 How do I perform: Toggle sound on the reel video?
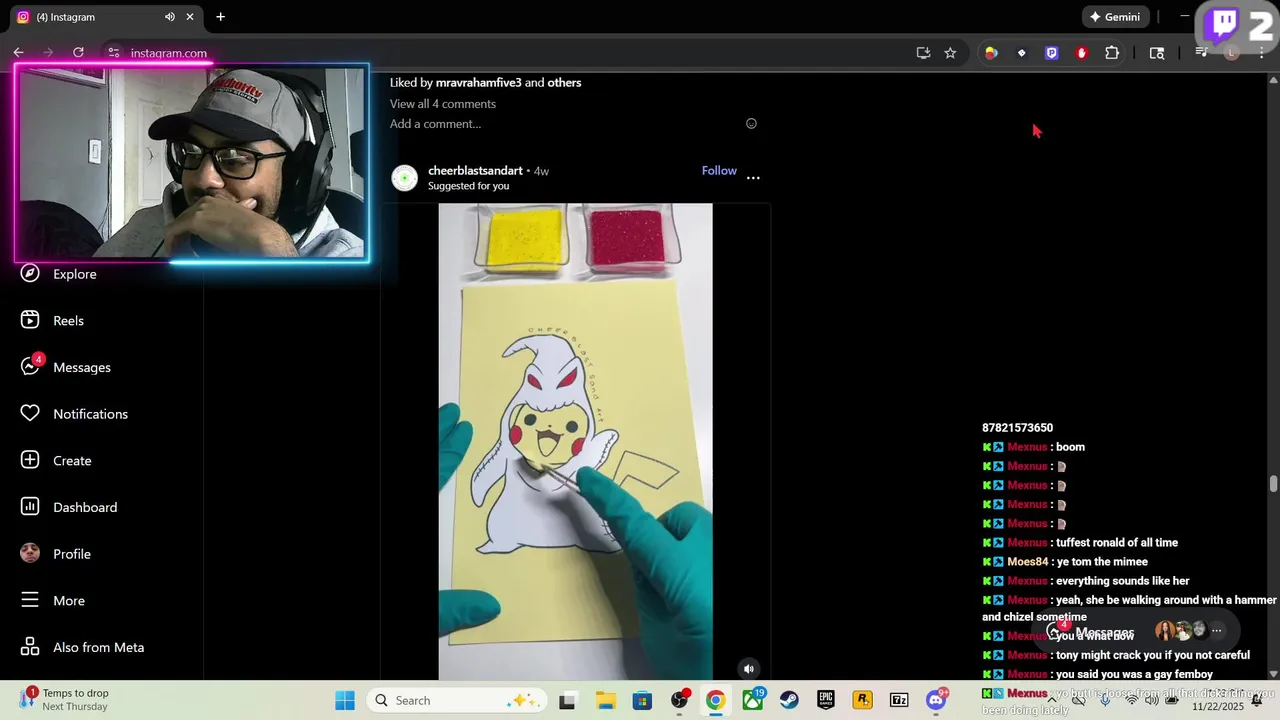click(x=748, y=669)
